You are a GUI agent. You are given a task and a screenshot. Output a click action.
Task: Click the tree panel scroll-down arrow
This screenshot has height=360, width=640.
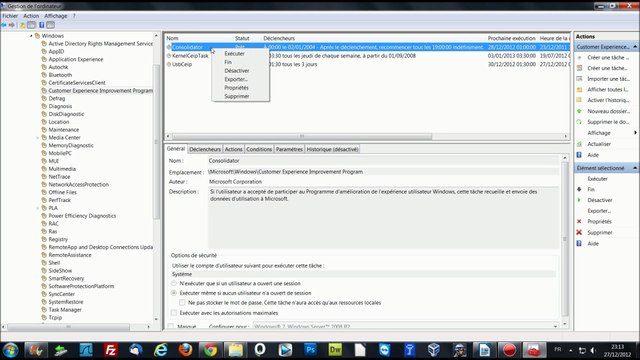point(156,319)
